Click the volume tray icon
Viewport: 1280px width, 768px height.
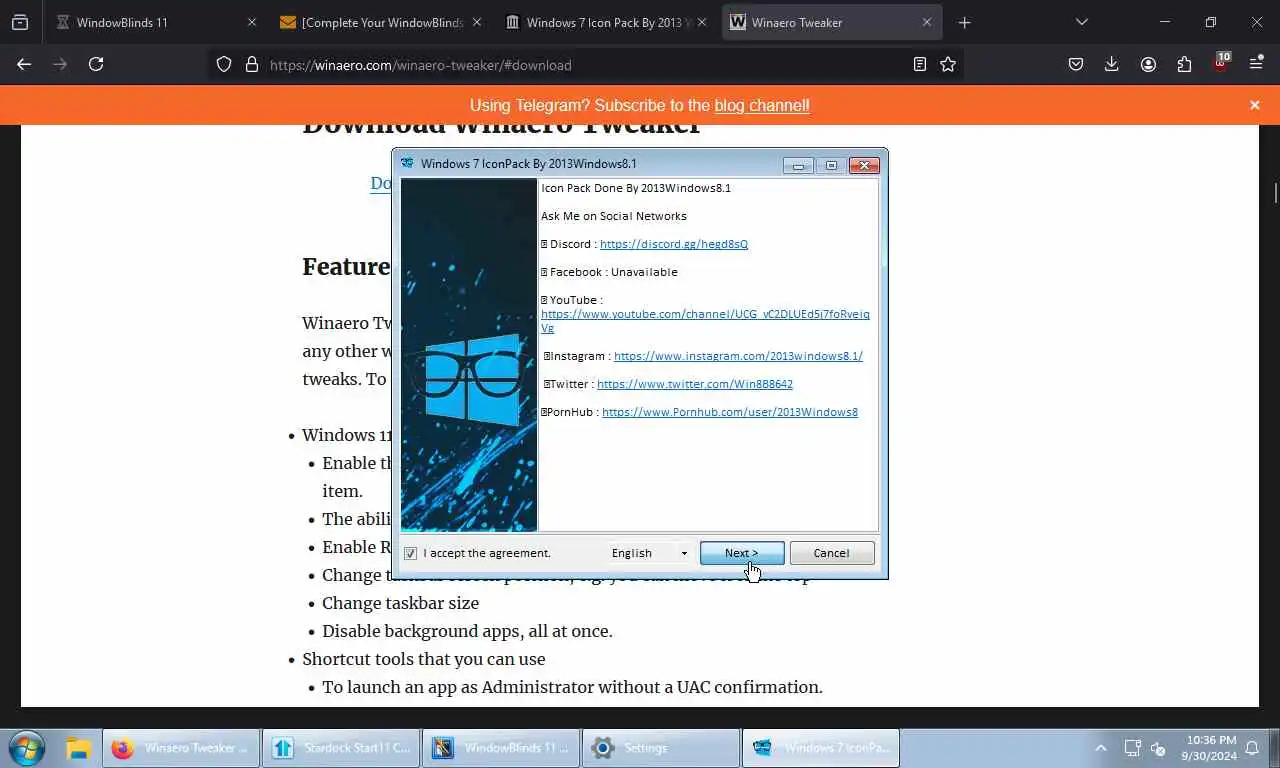point(1159,748)
